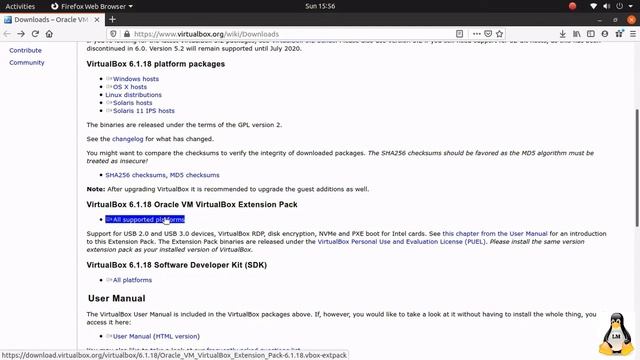Open the Firefox Web Browser app menu
The height and width of the screenshot is (360, 640).
pos(92,6)
